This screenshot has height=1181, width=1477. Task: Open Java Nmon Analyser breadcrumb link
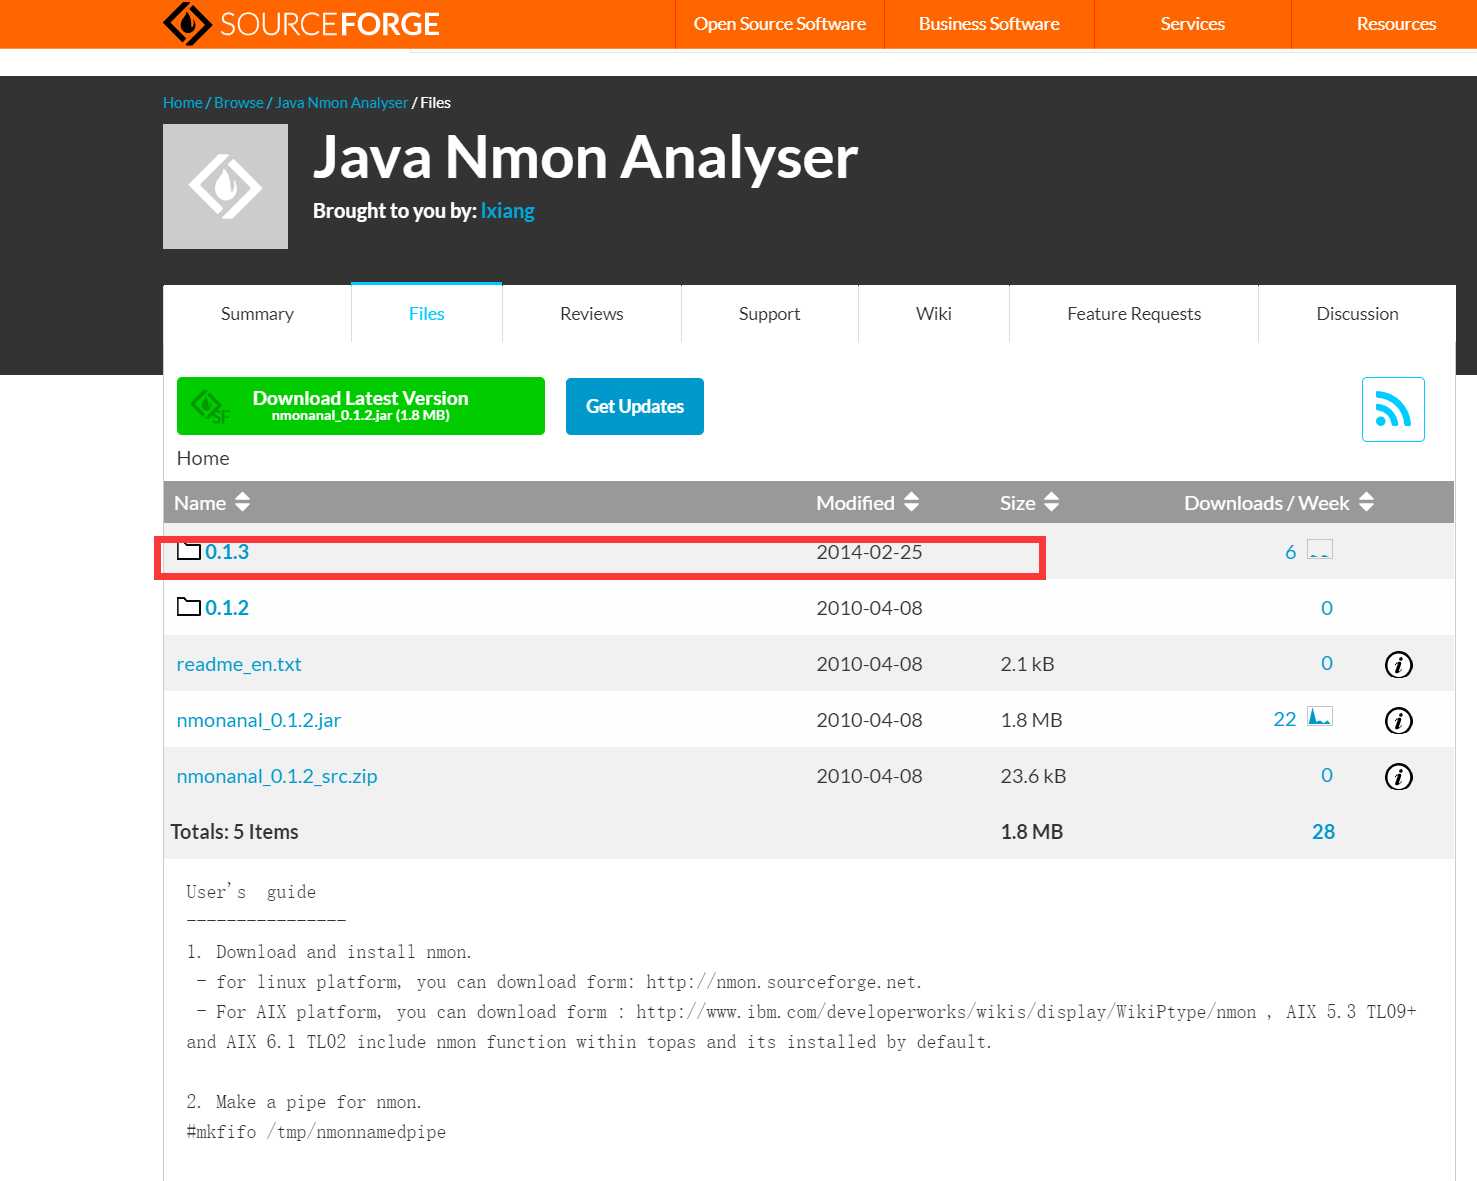coord(341,103)
